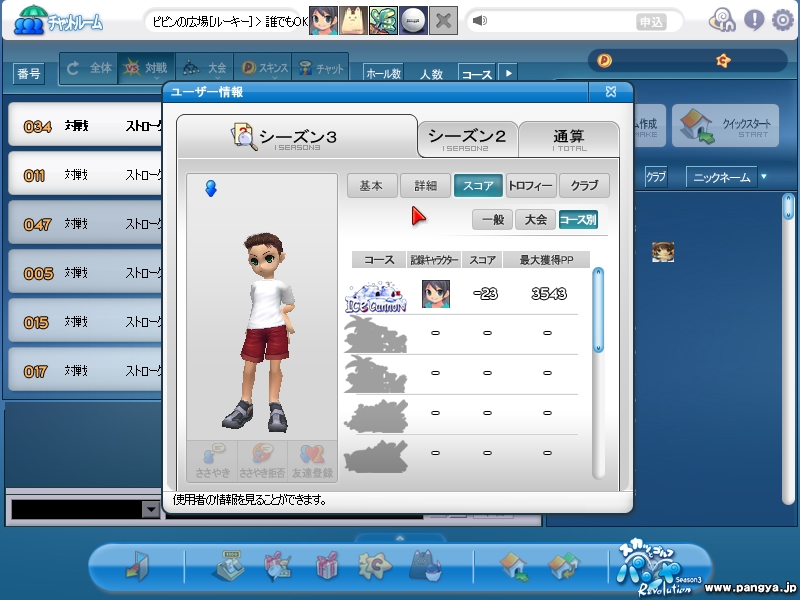Open room 015 in the lobby list
Viewport: 800px width, 600px height.
(x=85, y=321)
